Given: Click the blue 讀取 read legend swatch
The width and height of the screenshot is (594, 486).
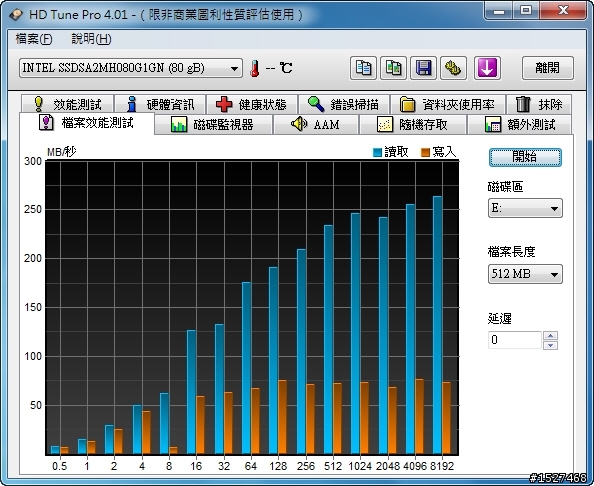Looking at the screenshot, I should (x=377, y=152).
